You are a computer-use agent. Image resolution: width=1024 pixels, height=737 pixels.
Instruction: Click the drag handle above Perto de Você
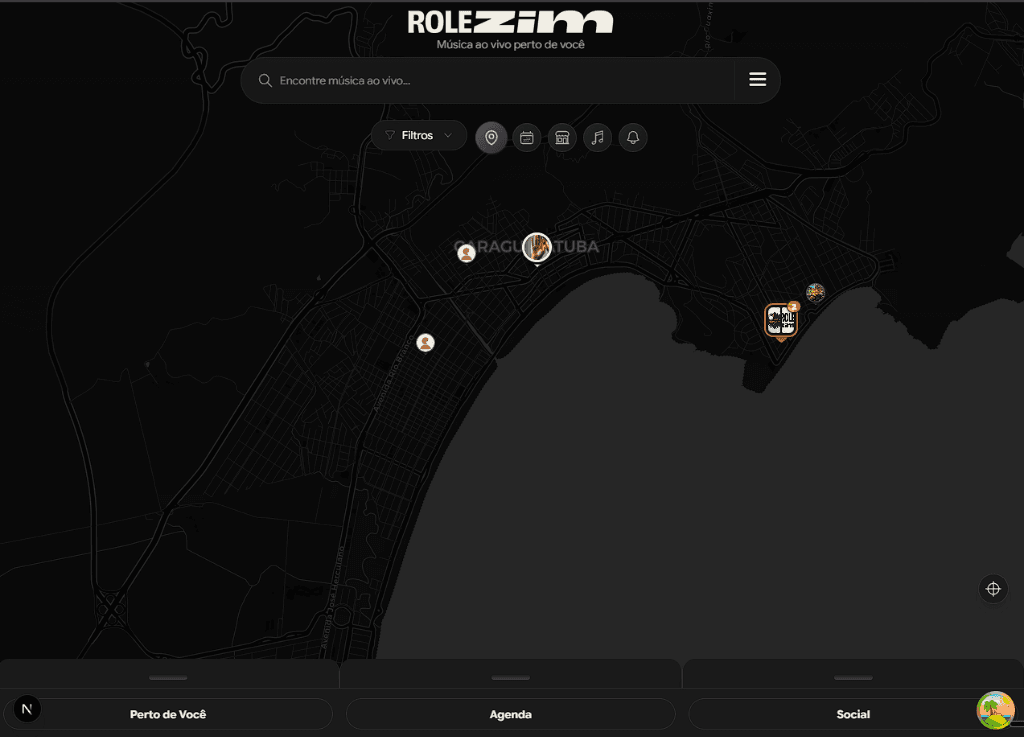coord(168,678)
